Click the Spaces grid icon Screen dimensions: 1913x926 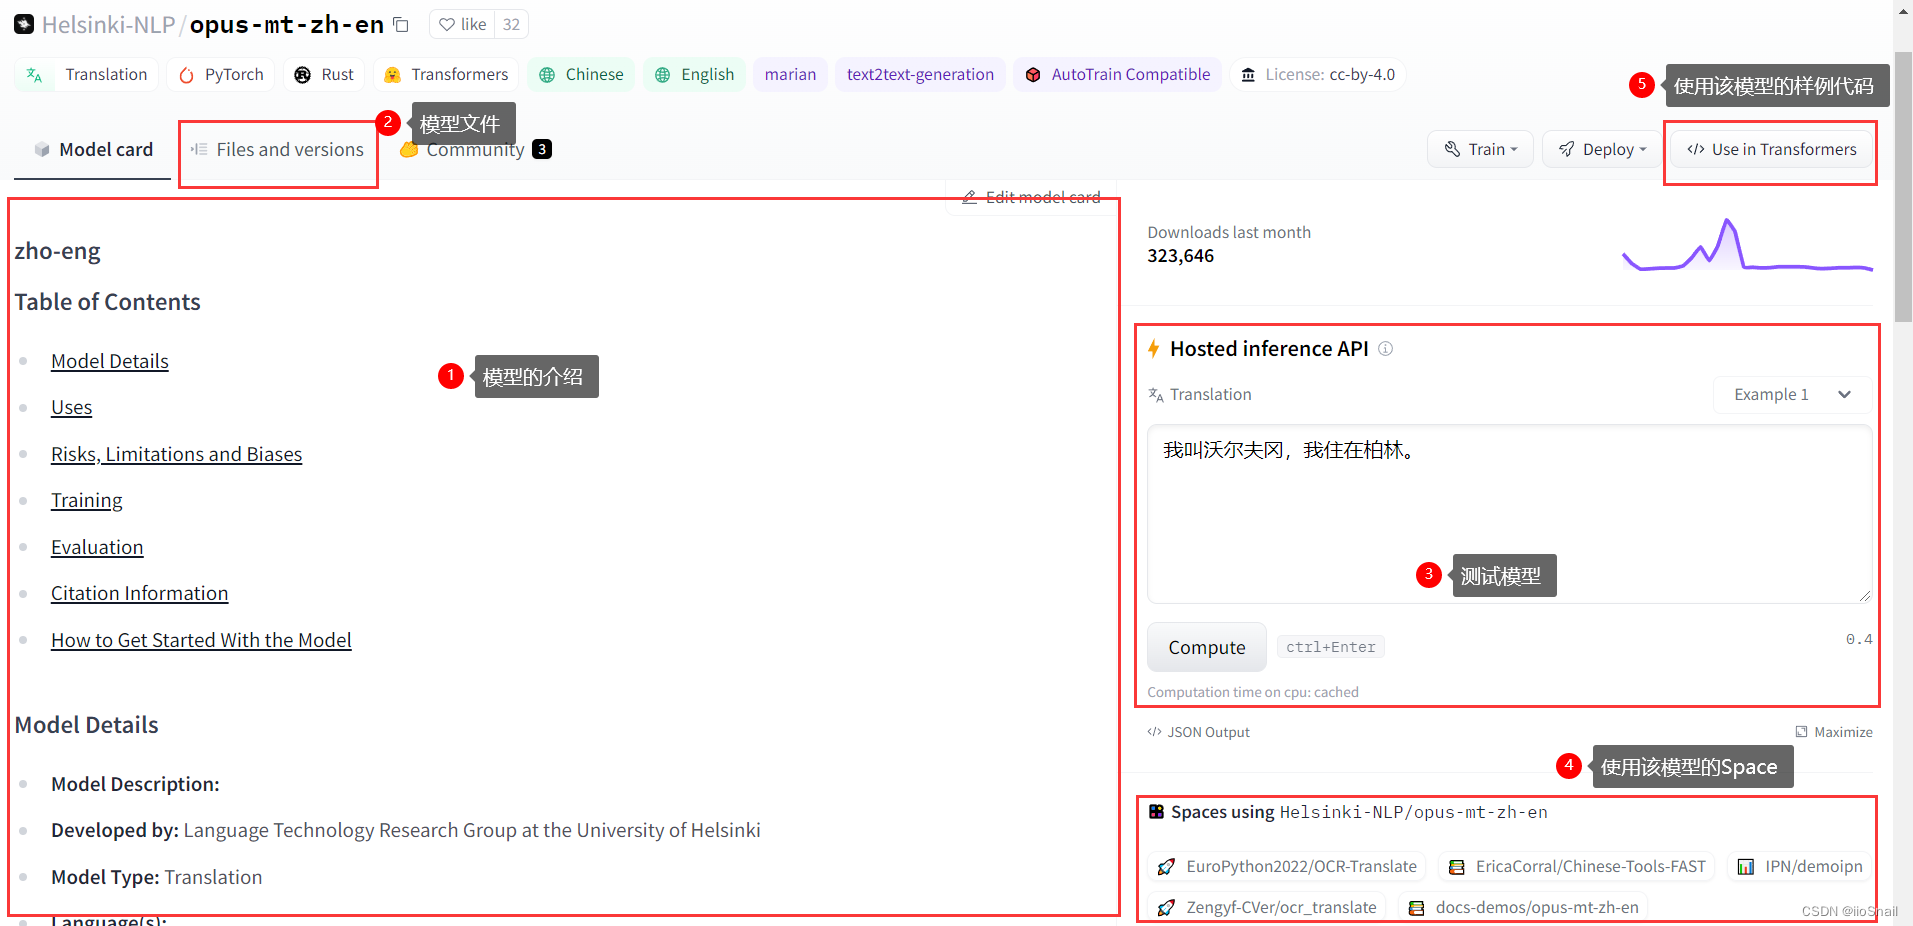(1156, 812)
